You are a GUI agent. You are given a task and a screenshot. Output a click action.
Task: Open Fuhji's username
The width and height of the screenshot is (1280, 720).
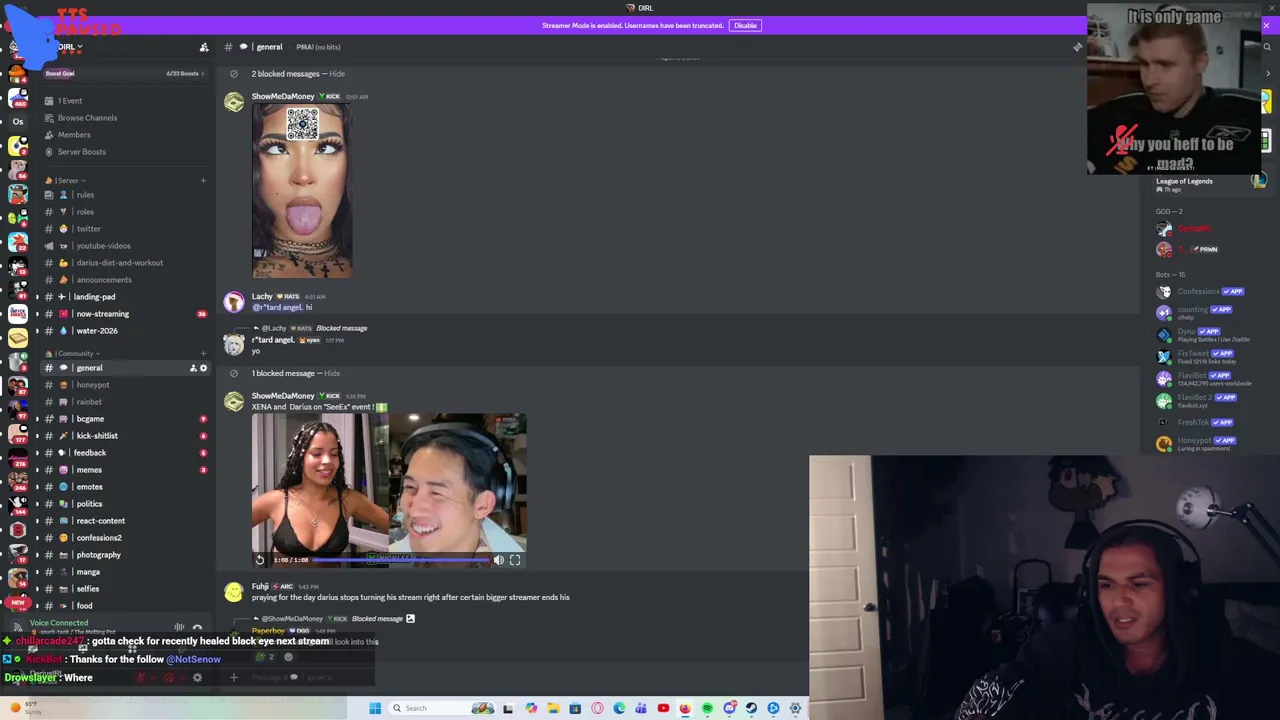point(260,586)
